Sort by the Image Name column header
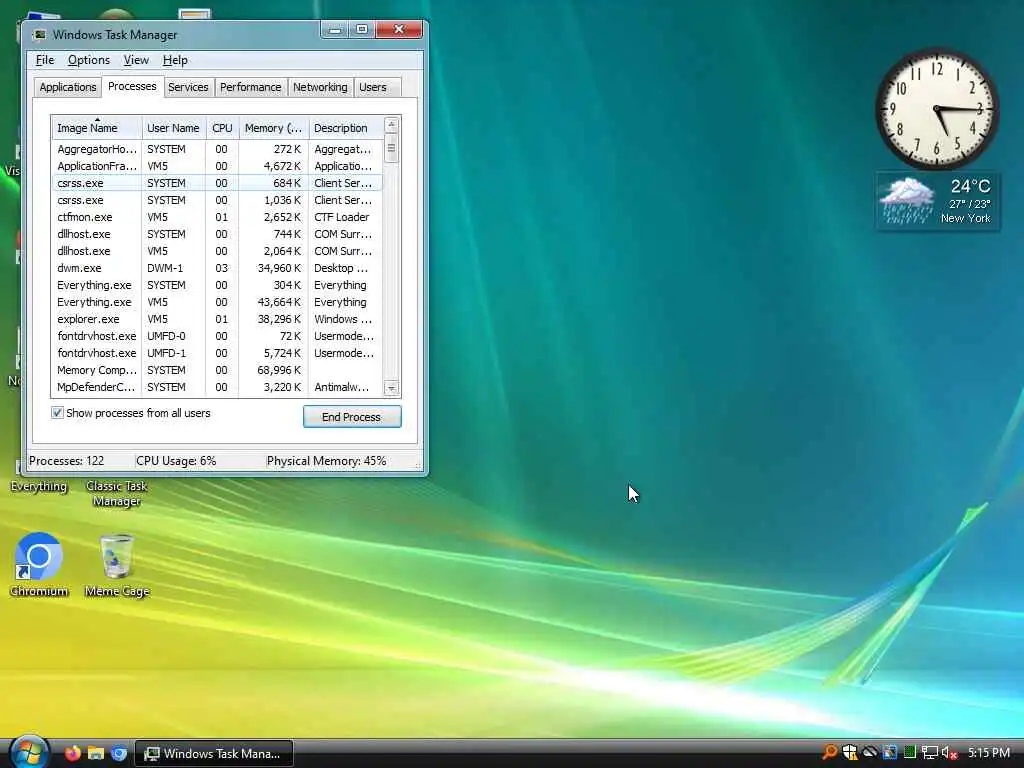The height and width of the screenshot is (768, 1024). pyautogui.click(x=96, y=128)
